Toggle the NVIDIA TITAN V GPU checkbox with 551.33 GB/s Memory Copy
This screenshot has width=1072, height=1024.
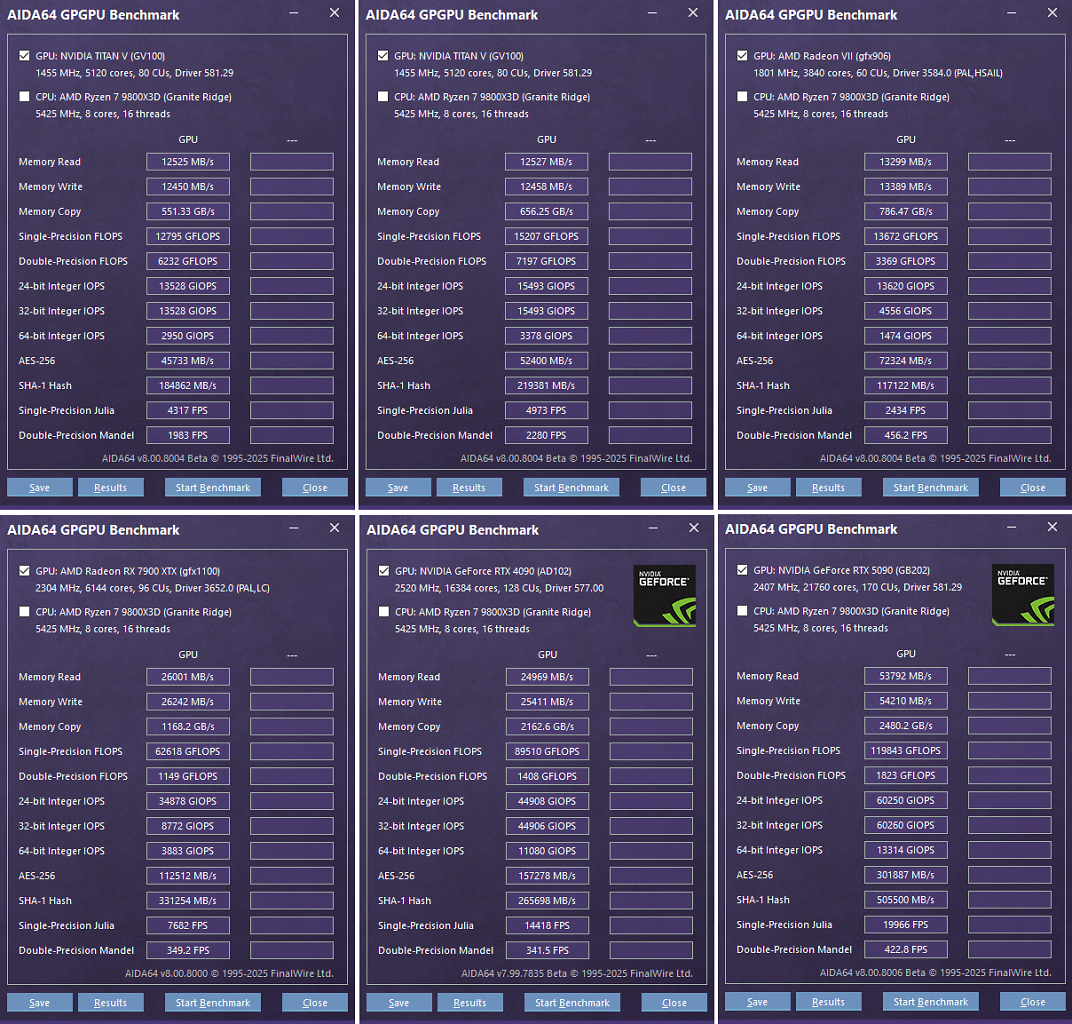25,56
